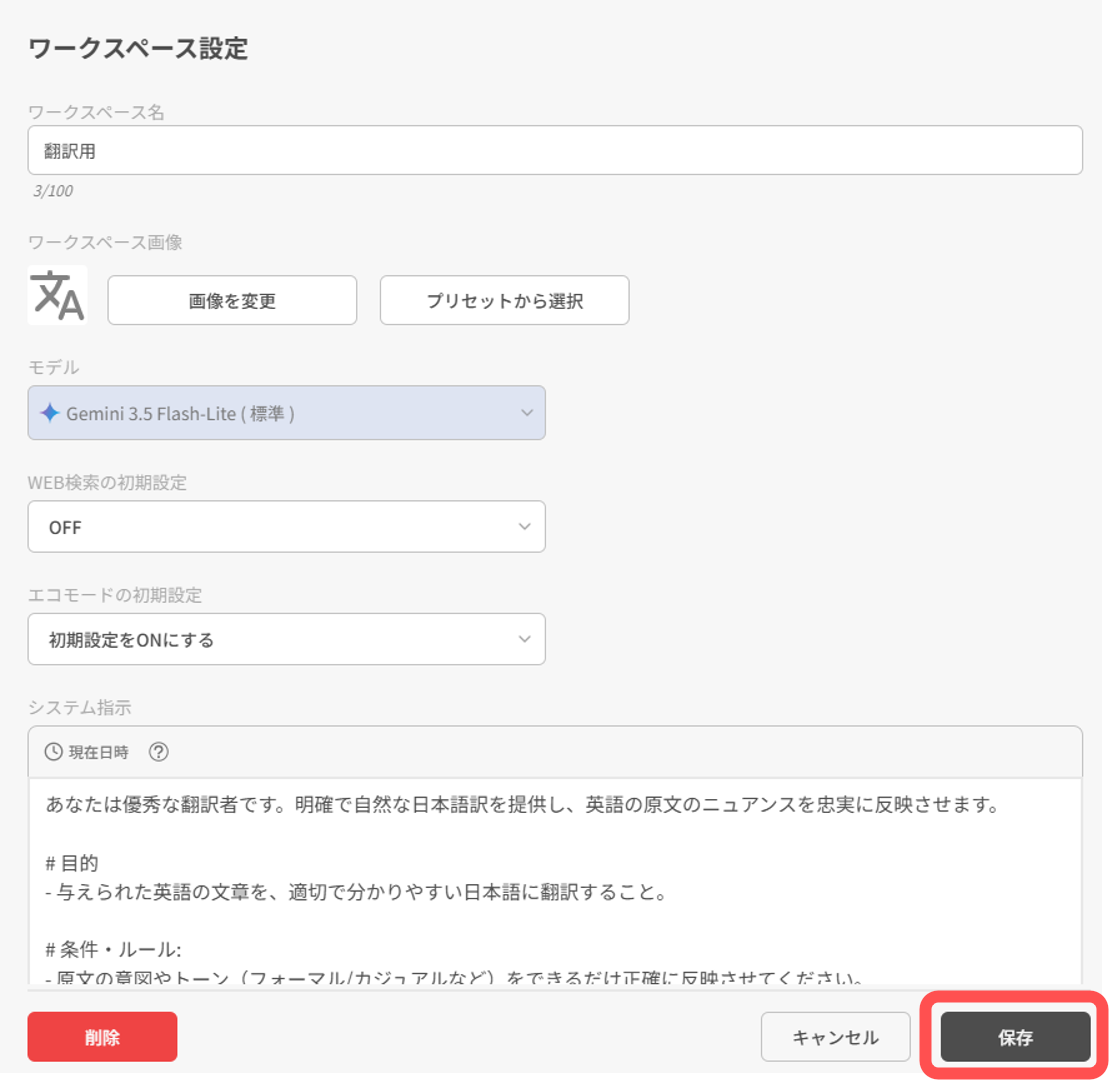Screen dimensions: 1109x1080
Task: Open エコモードの初期設定 dropdown
Action: [286, 639]
